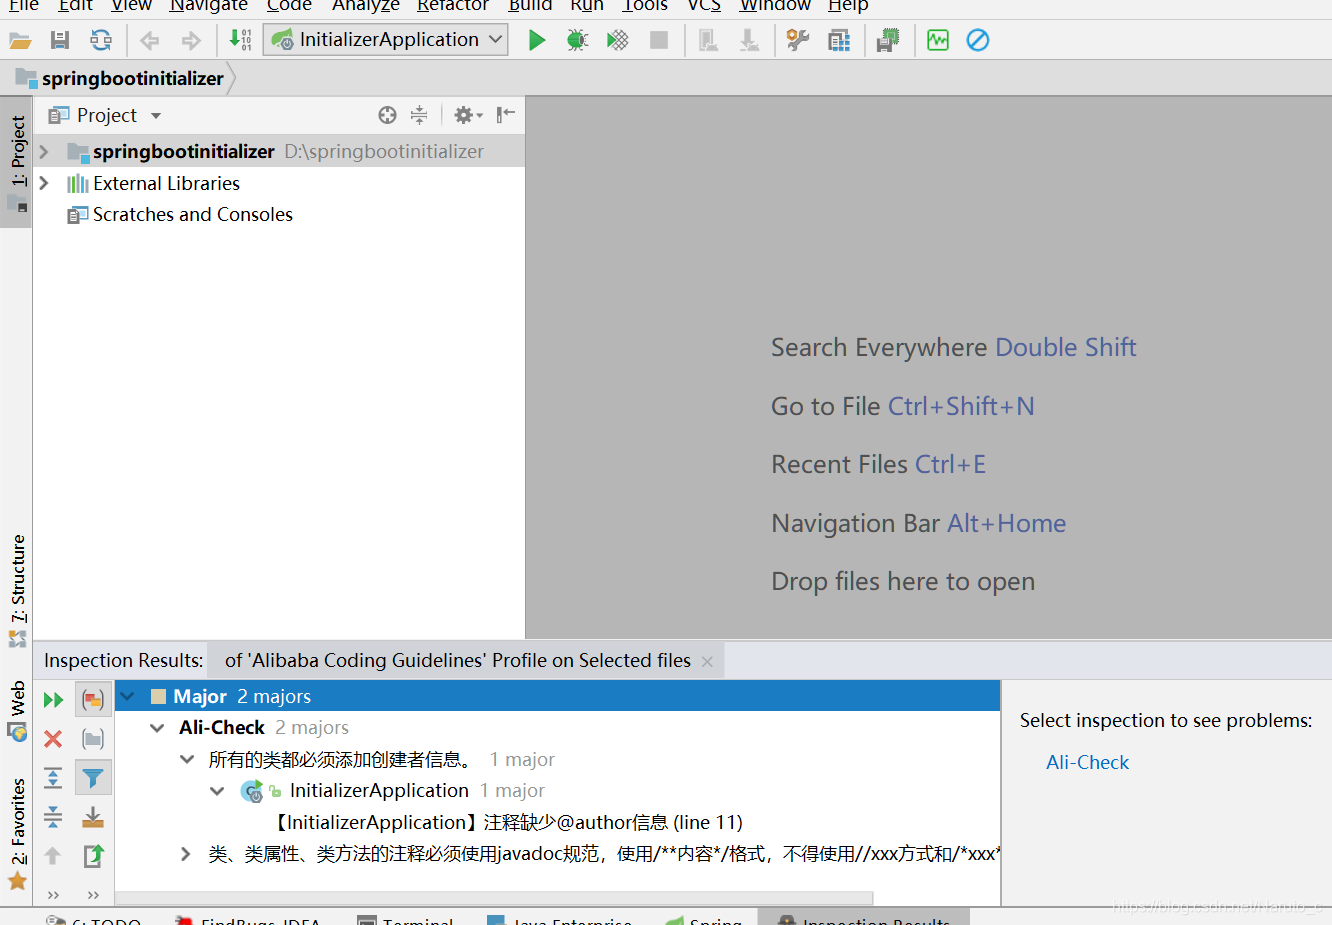Select the 注释缺少@author信息 (line 11) problem
The width and height of the screenshot is (1332, 925).
tap(508, 822)
